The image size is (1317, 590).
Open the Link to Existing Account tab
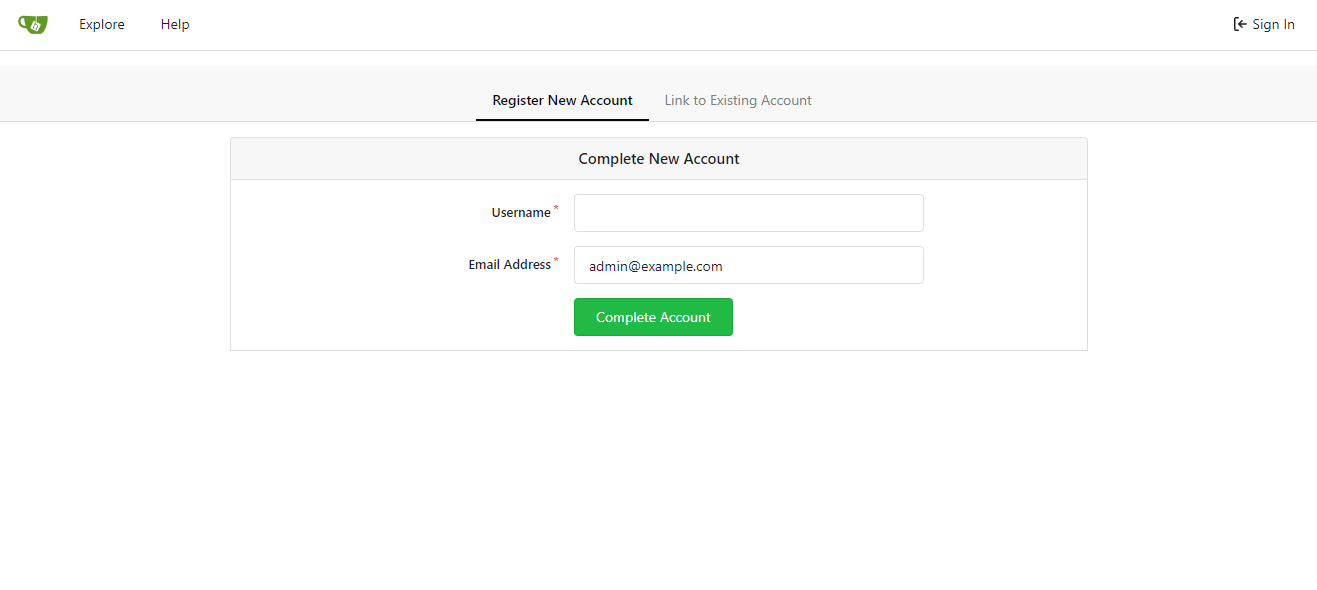(x=738, y=100)
